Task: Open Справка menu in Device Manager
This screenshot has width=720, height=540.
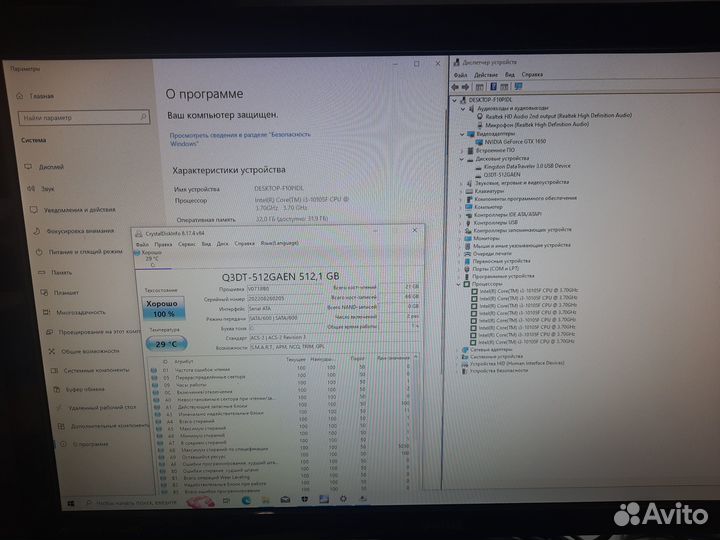Action: (532, 74)
